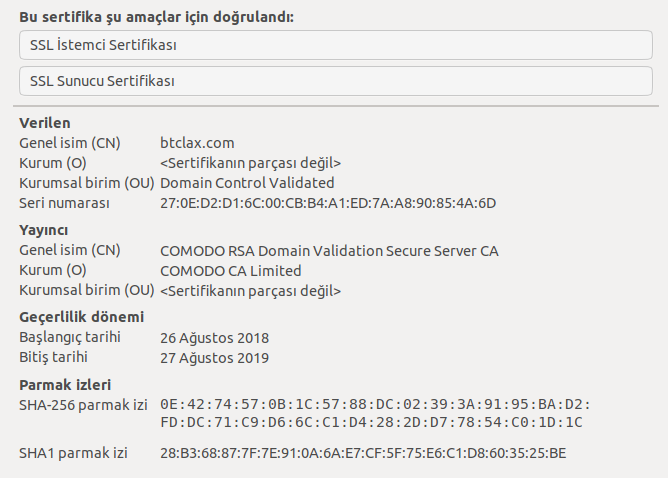Screen dimensions: 668x478
Task: Click the COMODO CA Limited organization value
Action: pos(231,271)
